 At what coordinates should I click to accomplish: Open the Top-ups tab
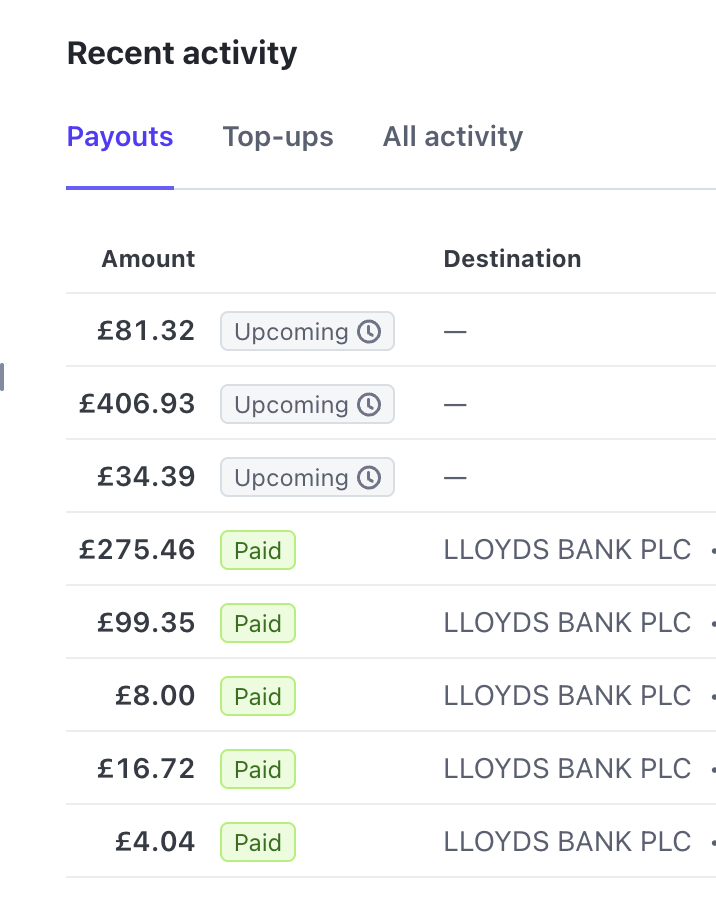[278, 137]
